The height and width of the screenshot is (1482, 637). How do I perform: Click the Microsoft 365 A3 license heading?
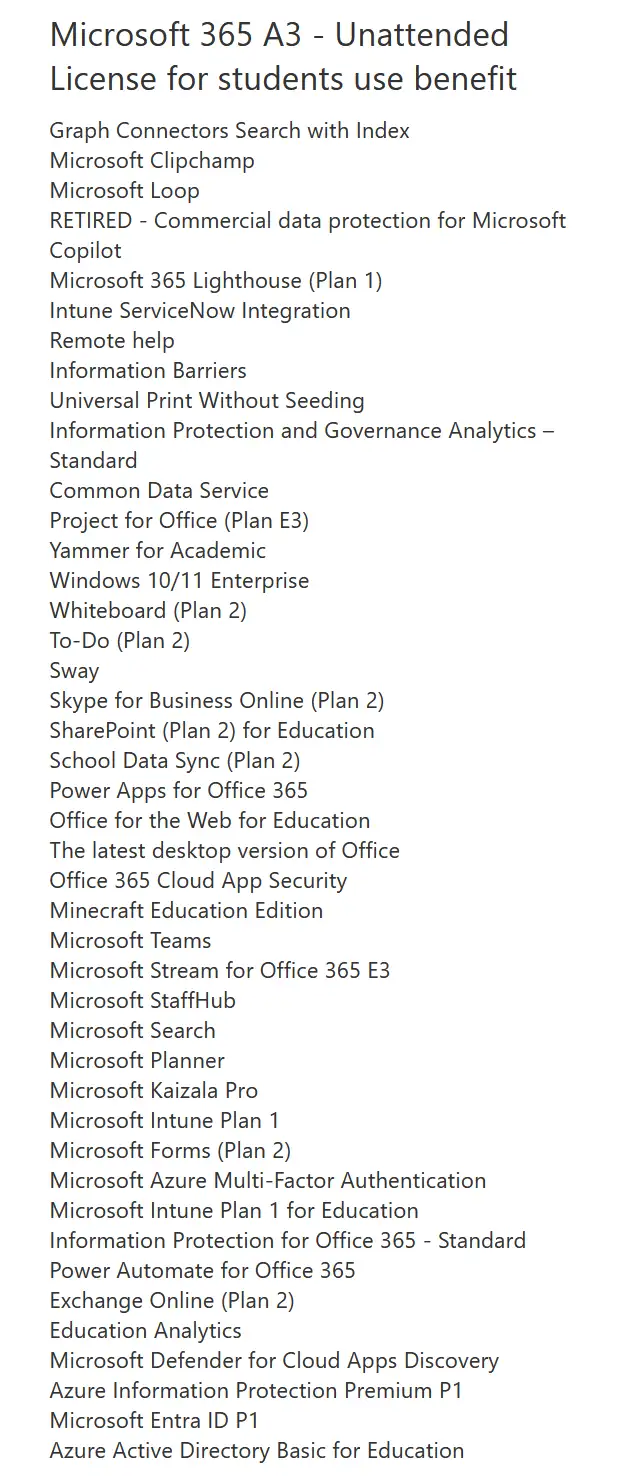point(283,56)
